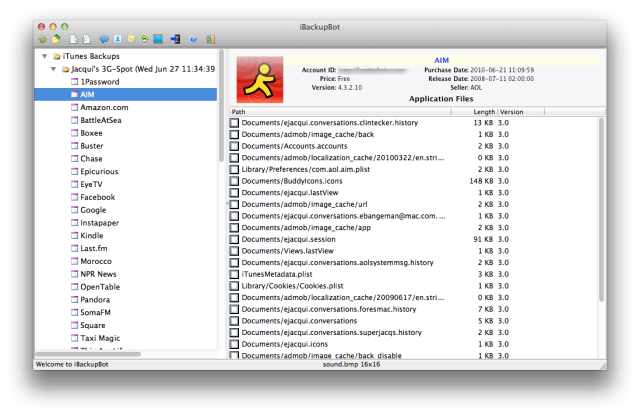Select the ejacqui.conversations.foresmac.history row
640x416 pixels.
click(x=413, y=309)
